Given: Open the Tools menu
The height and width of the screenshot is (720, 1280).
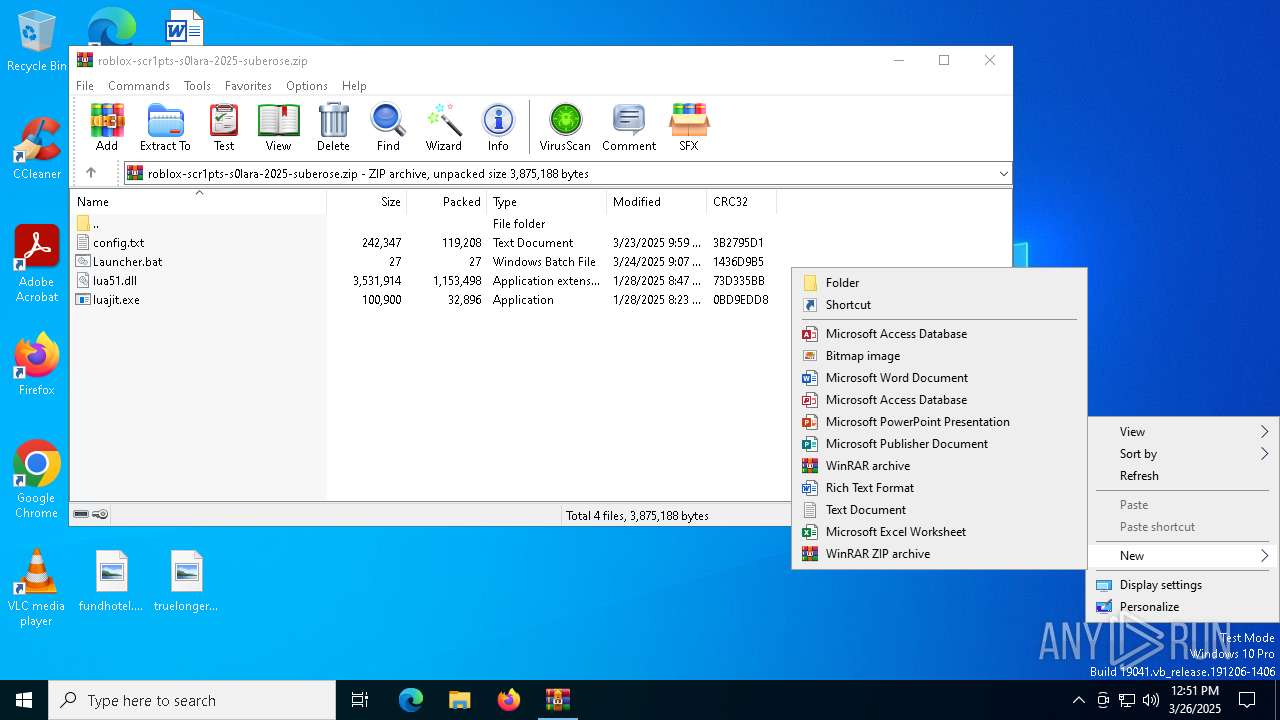Looking at the screenshot, I should 197,86.
